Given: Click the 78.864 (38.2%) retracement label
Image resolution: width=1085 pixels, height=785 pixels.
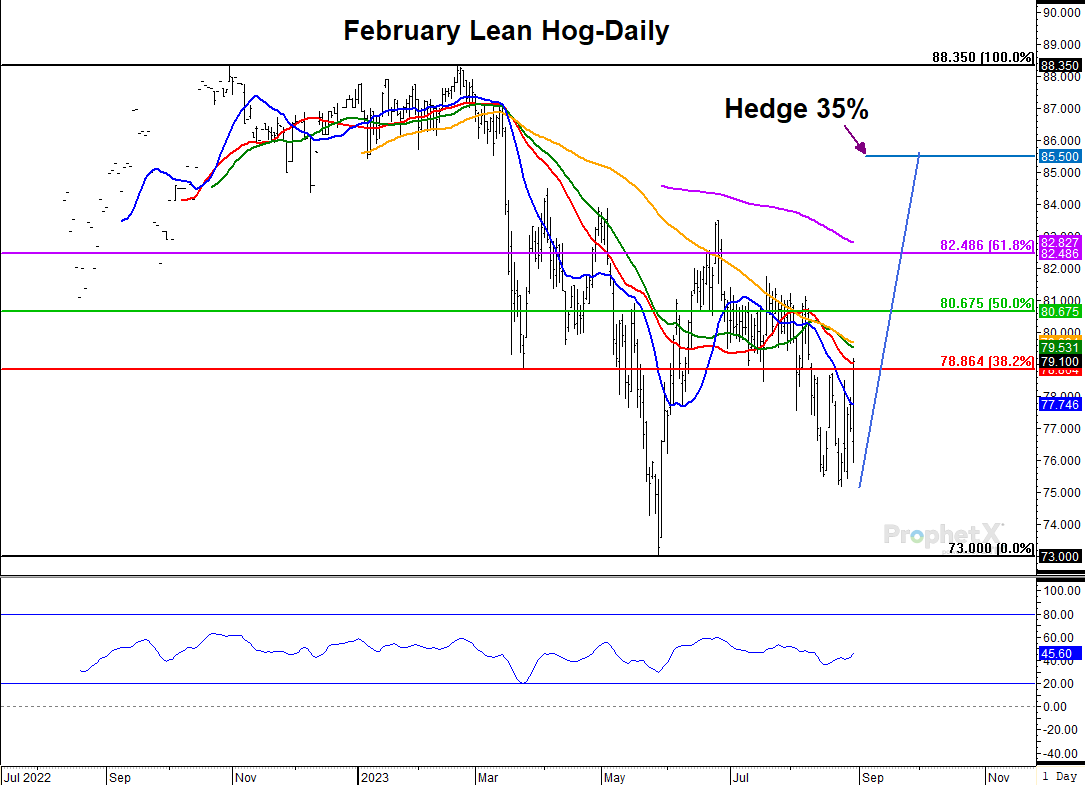Looking at the screenshot, I should pos(987,361).
